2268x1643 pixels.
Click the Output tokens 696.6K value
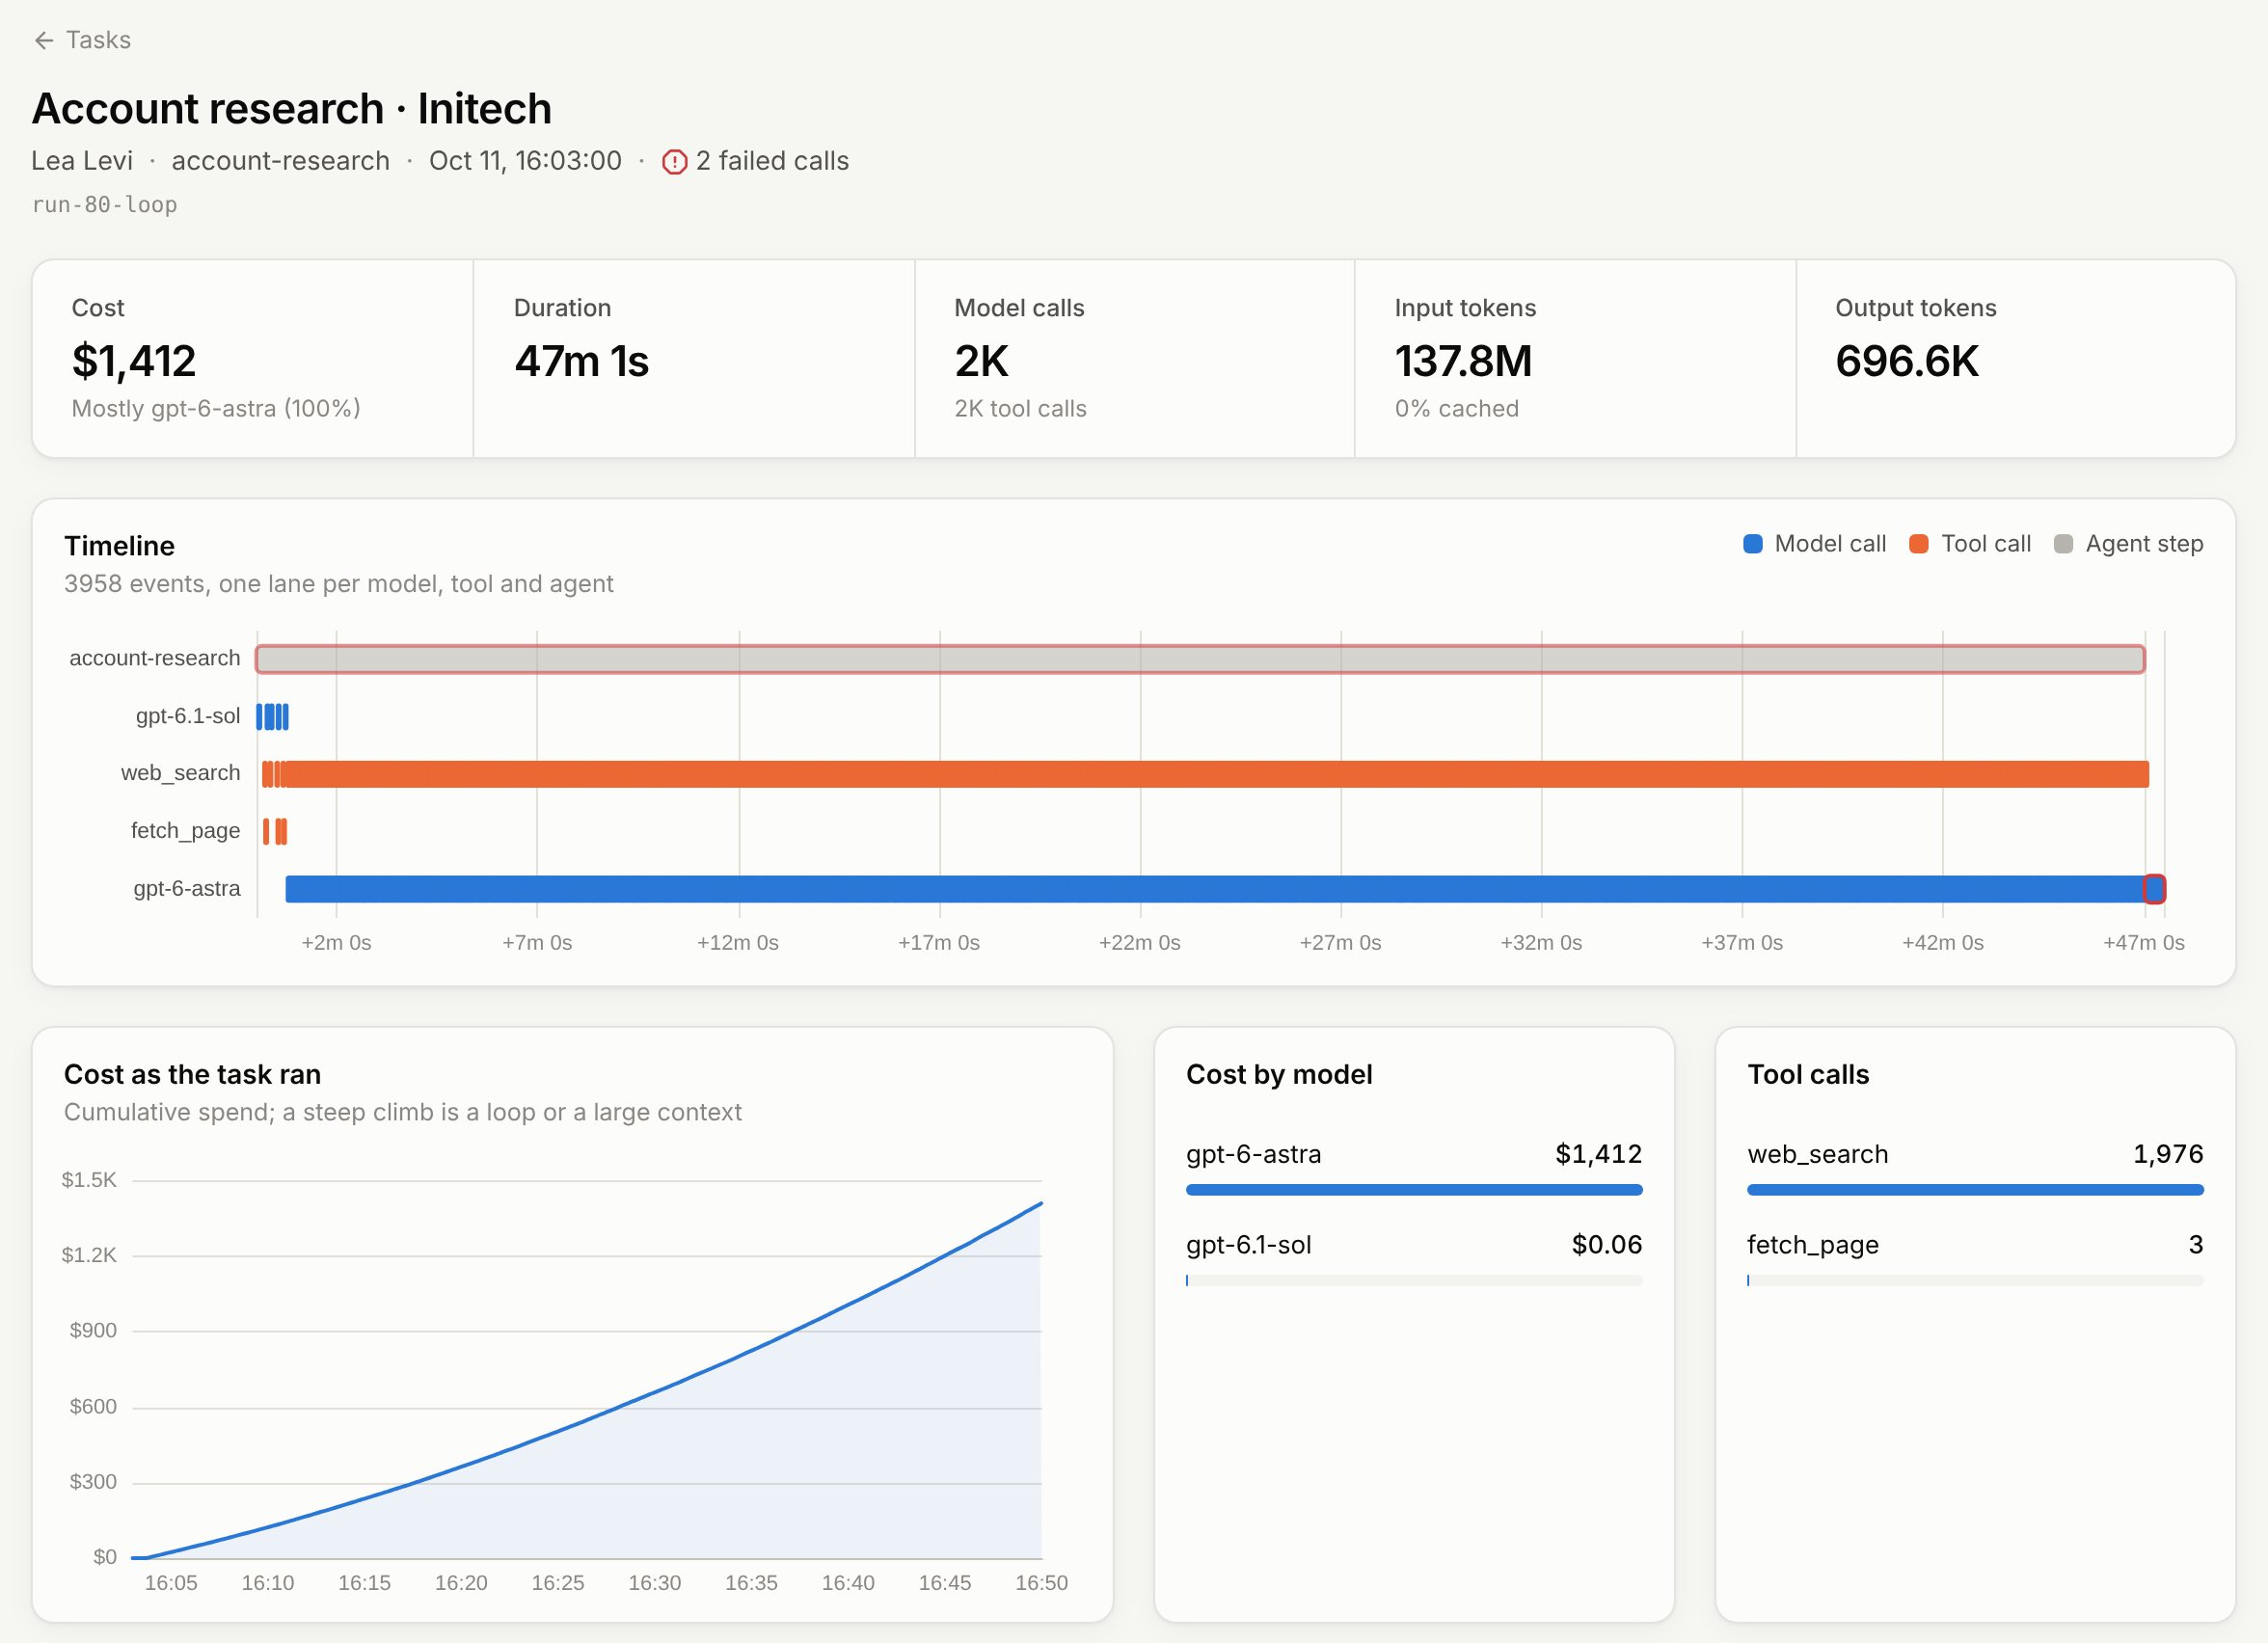(x=1906, y=361)
